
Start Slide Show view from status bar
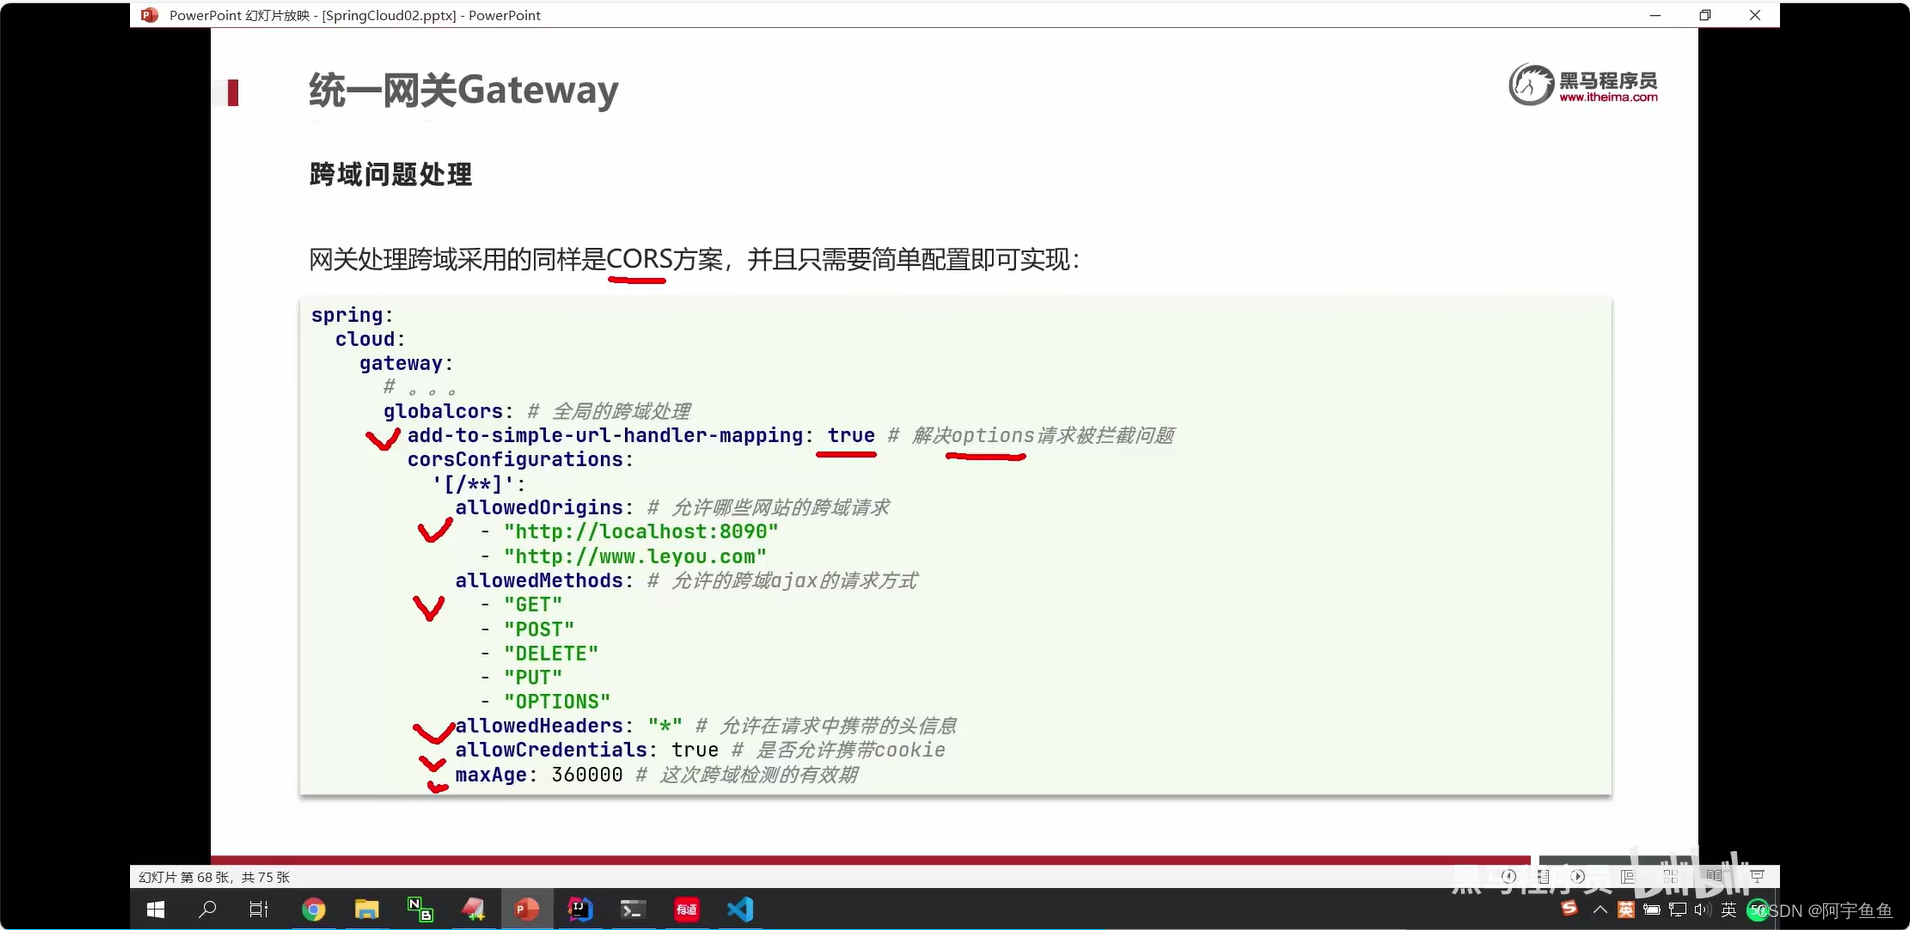click(1757, 876)
